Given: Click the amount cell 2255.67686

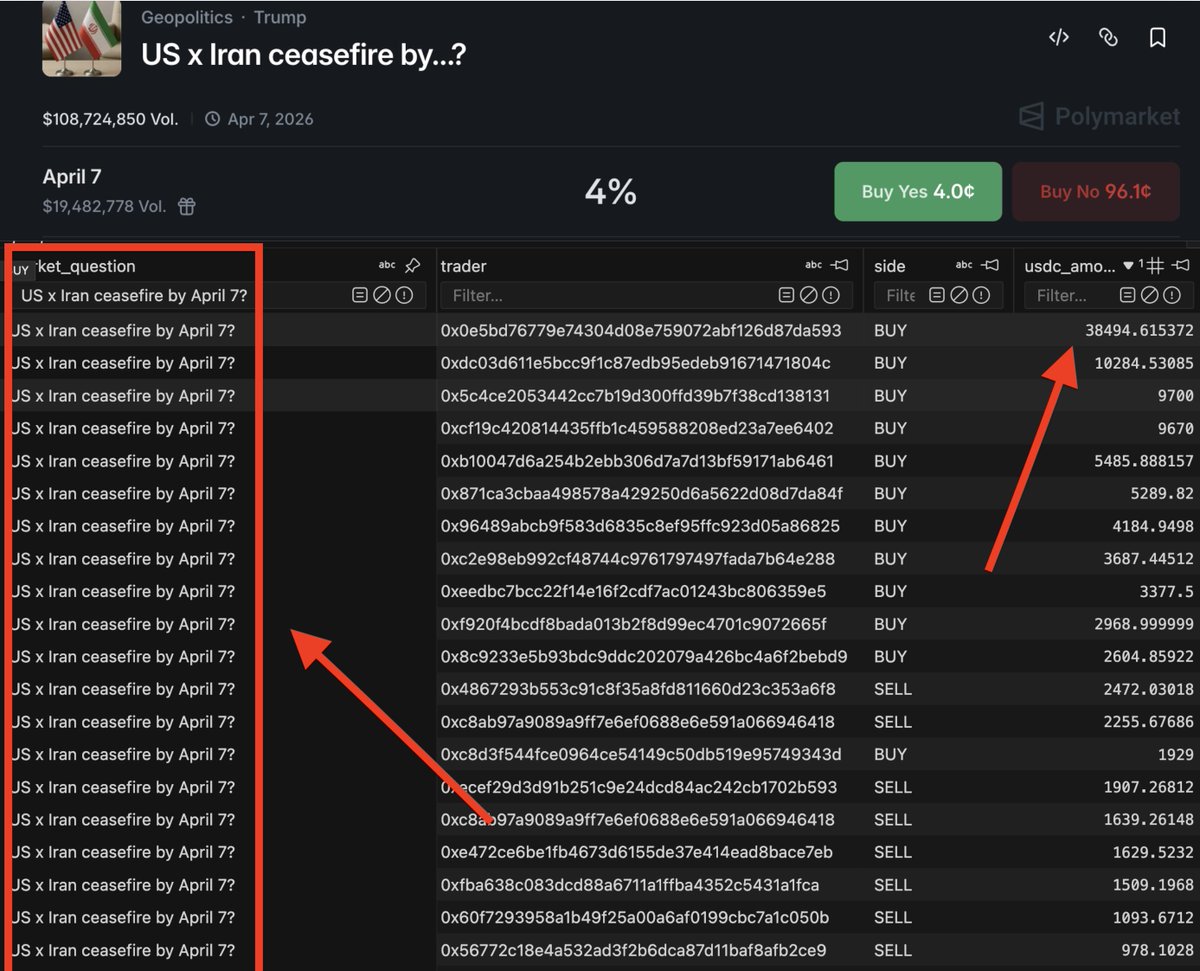Looking at the screenshot, I should (x=1149, y=722).
